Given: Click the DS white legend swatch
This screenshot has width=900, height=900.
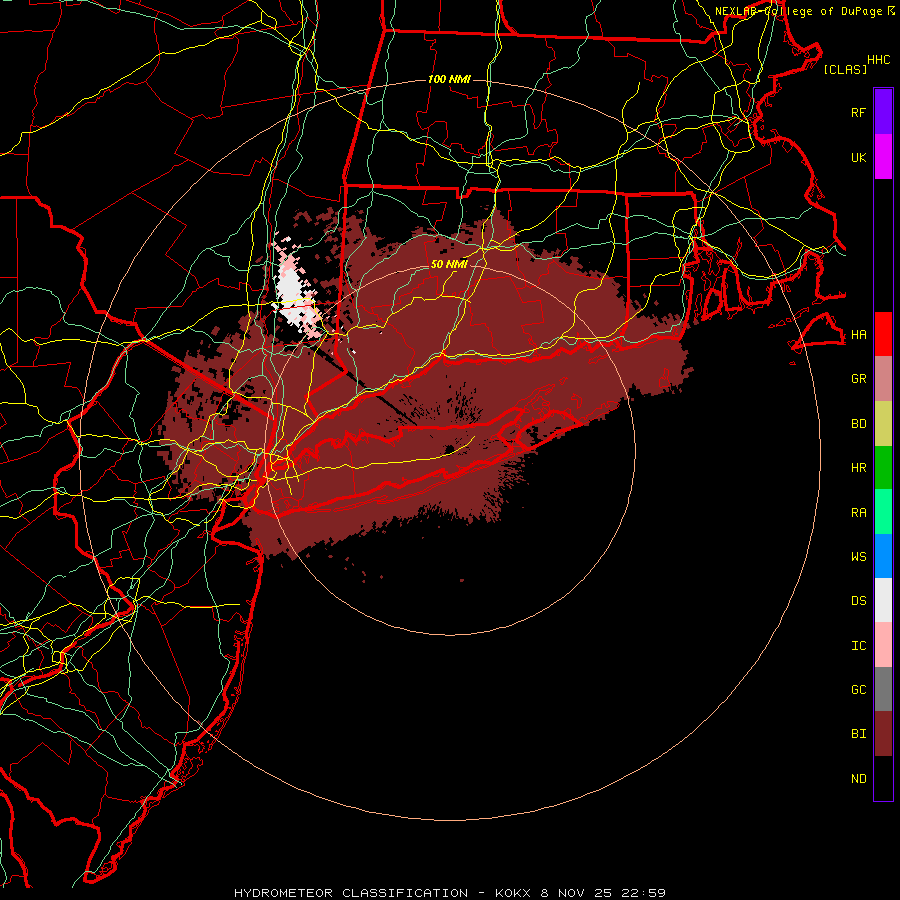Looking at the screenshot, I should point(883,600).
